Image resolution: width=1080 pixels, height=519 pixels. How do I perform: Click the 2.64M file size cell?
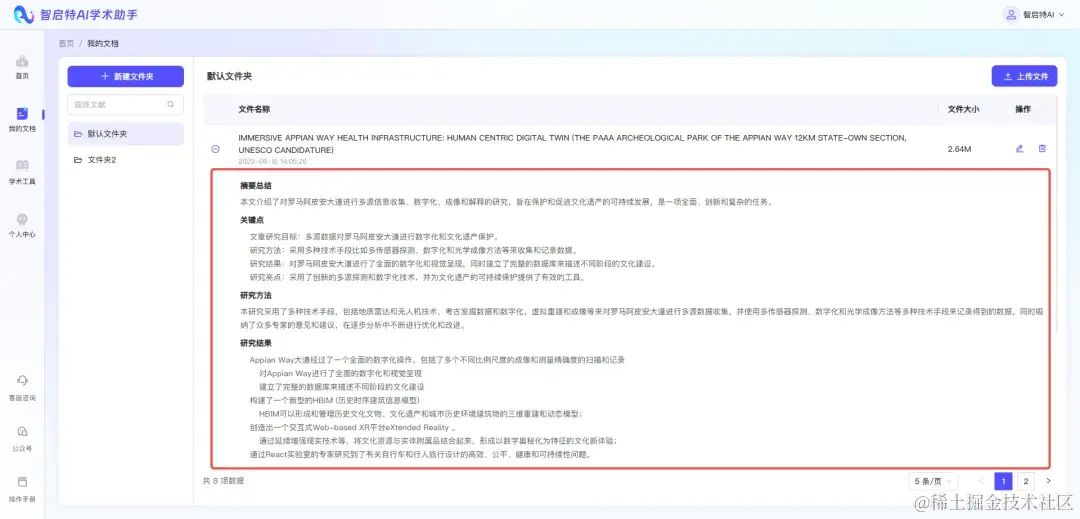(959, 149)
